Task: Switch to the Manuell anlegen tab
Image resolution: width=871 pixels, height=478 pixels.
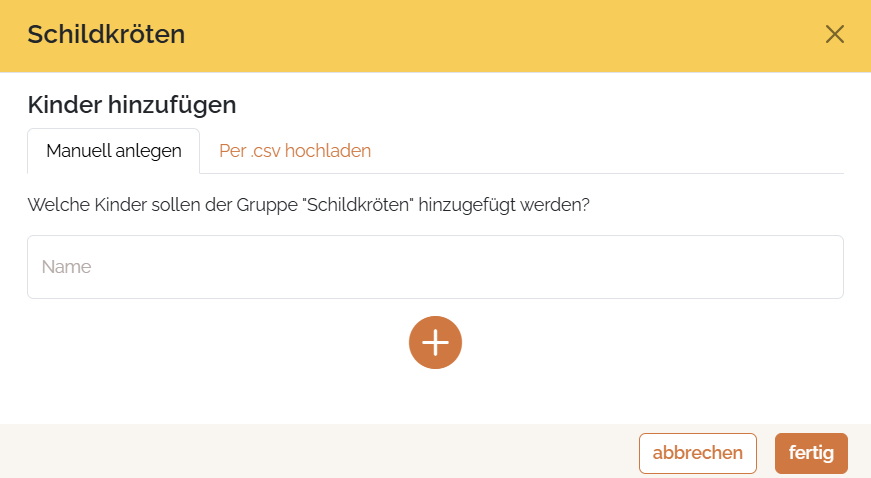Action: (114, 151)
